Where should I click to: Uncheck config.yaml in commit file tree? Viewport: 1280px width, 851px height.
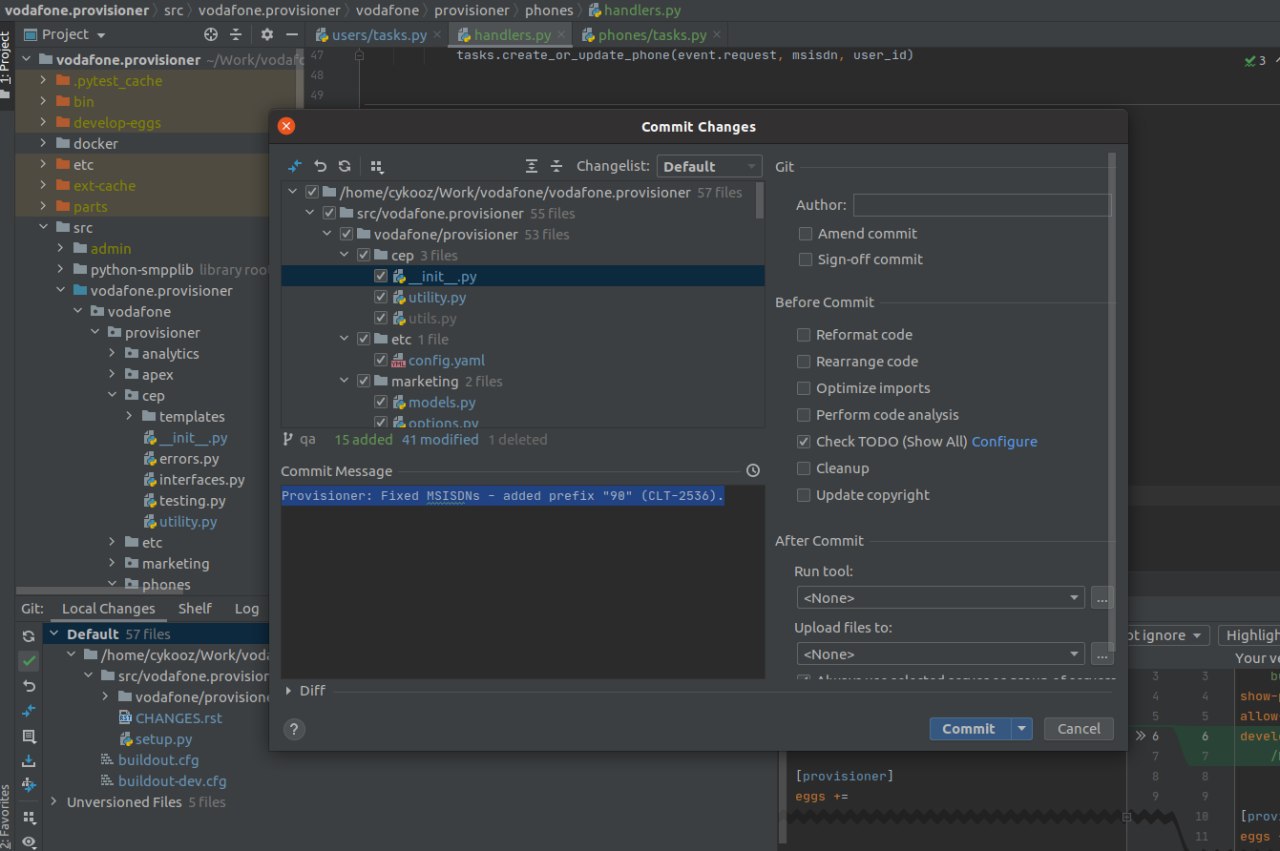point(381,360)
